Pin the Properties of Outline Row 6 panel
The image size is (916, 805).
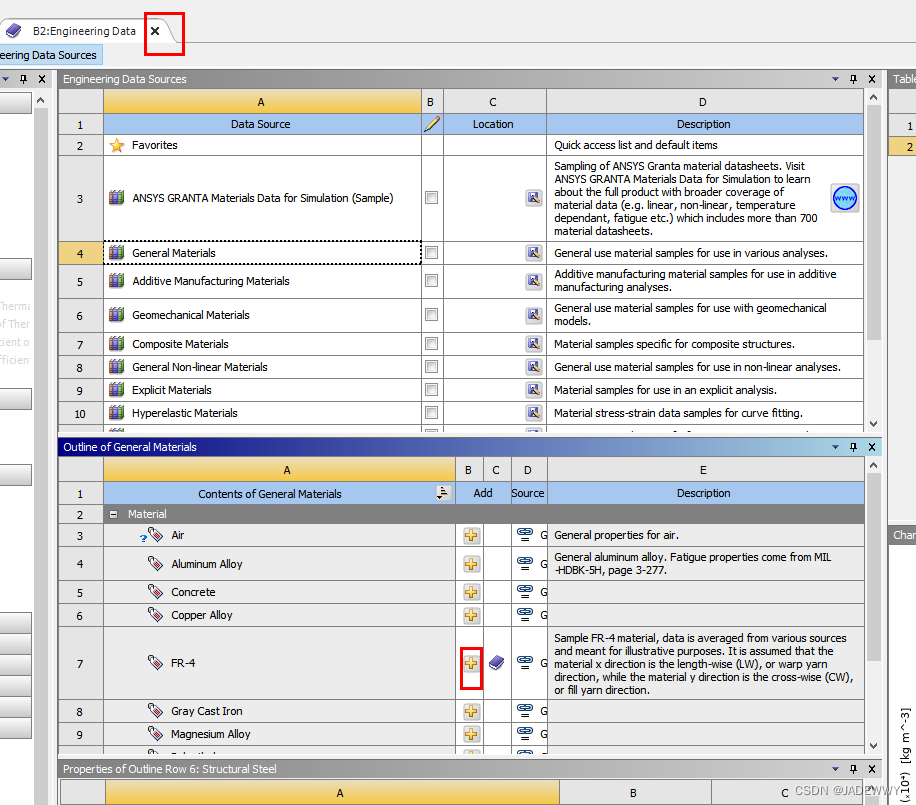point(853,769)
